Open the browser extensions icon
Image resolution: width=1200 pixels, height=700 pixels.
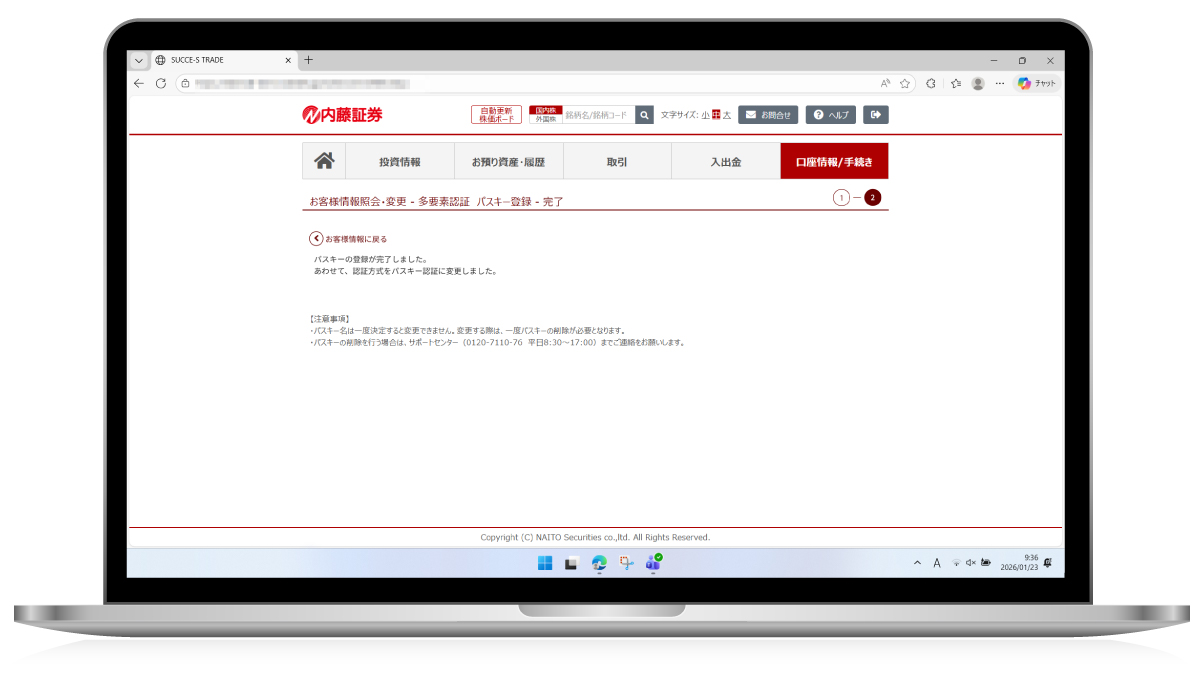(x=931, y=84)
